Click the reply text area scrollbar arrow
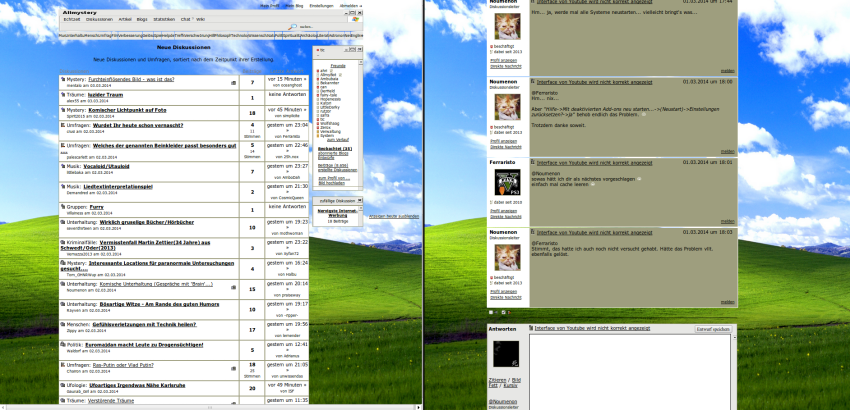This screenshot has height=410, width=850. point(735,337)
